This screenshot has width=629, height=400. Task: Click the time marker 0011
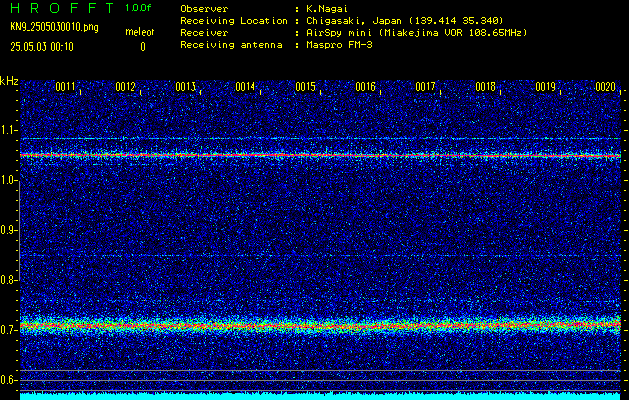pos(65,87)
